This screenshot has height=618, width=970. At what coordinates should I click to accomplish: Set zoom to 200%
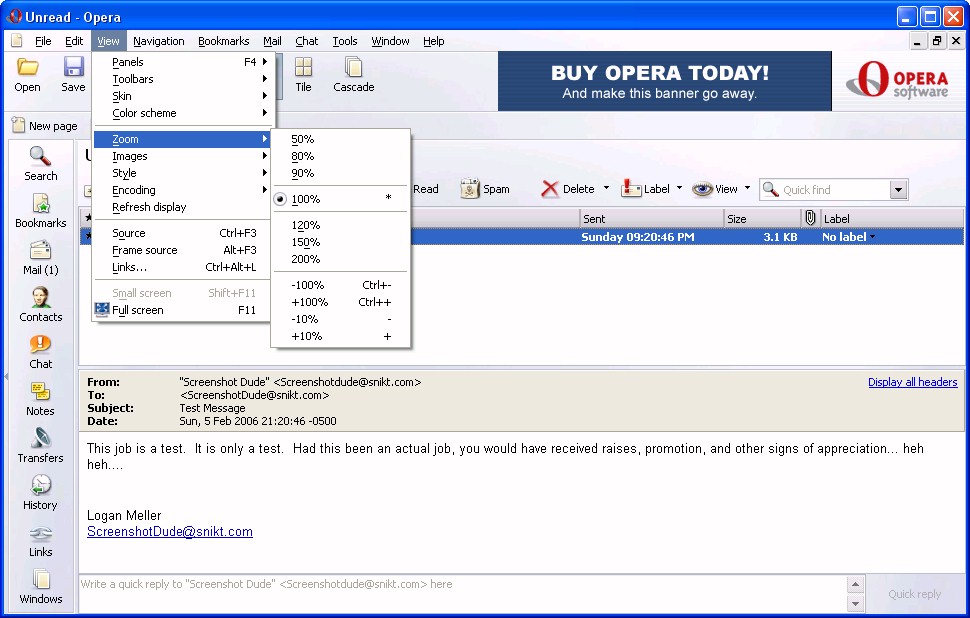coord(341,259)
